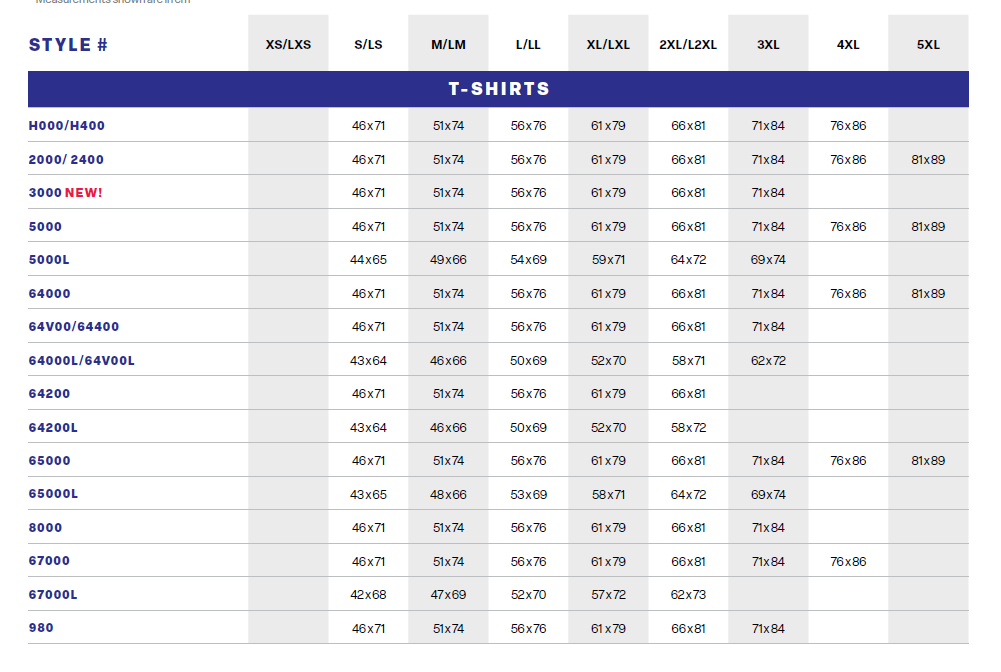This screenshot has width=1001, height=672.
Task: Click 81x89 in the 2000/ 2400 row
Action: [x=928, y=160]
